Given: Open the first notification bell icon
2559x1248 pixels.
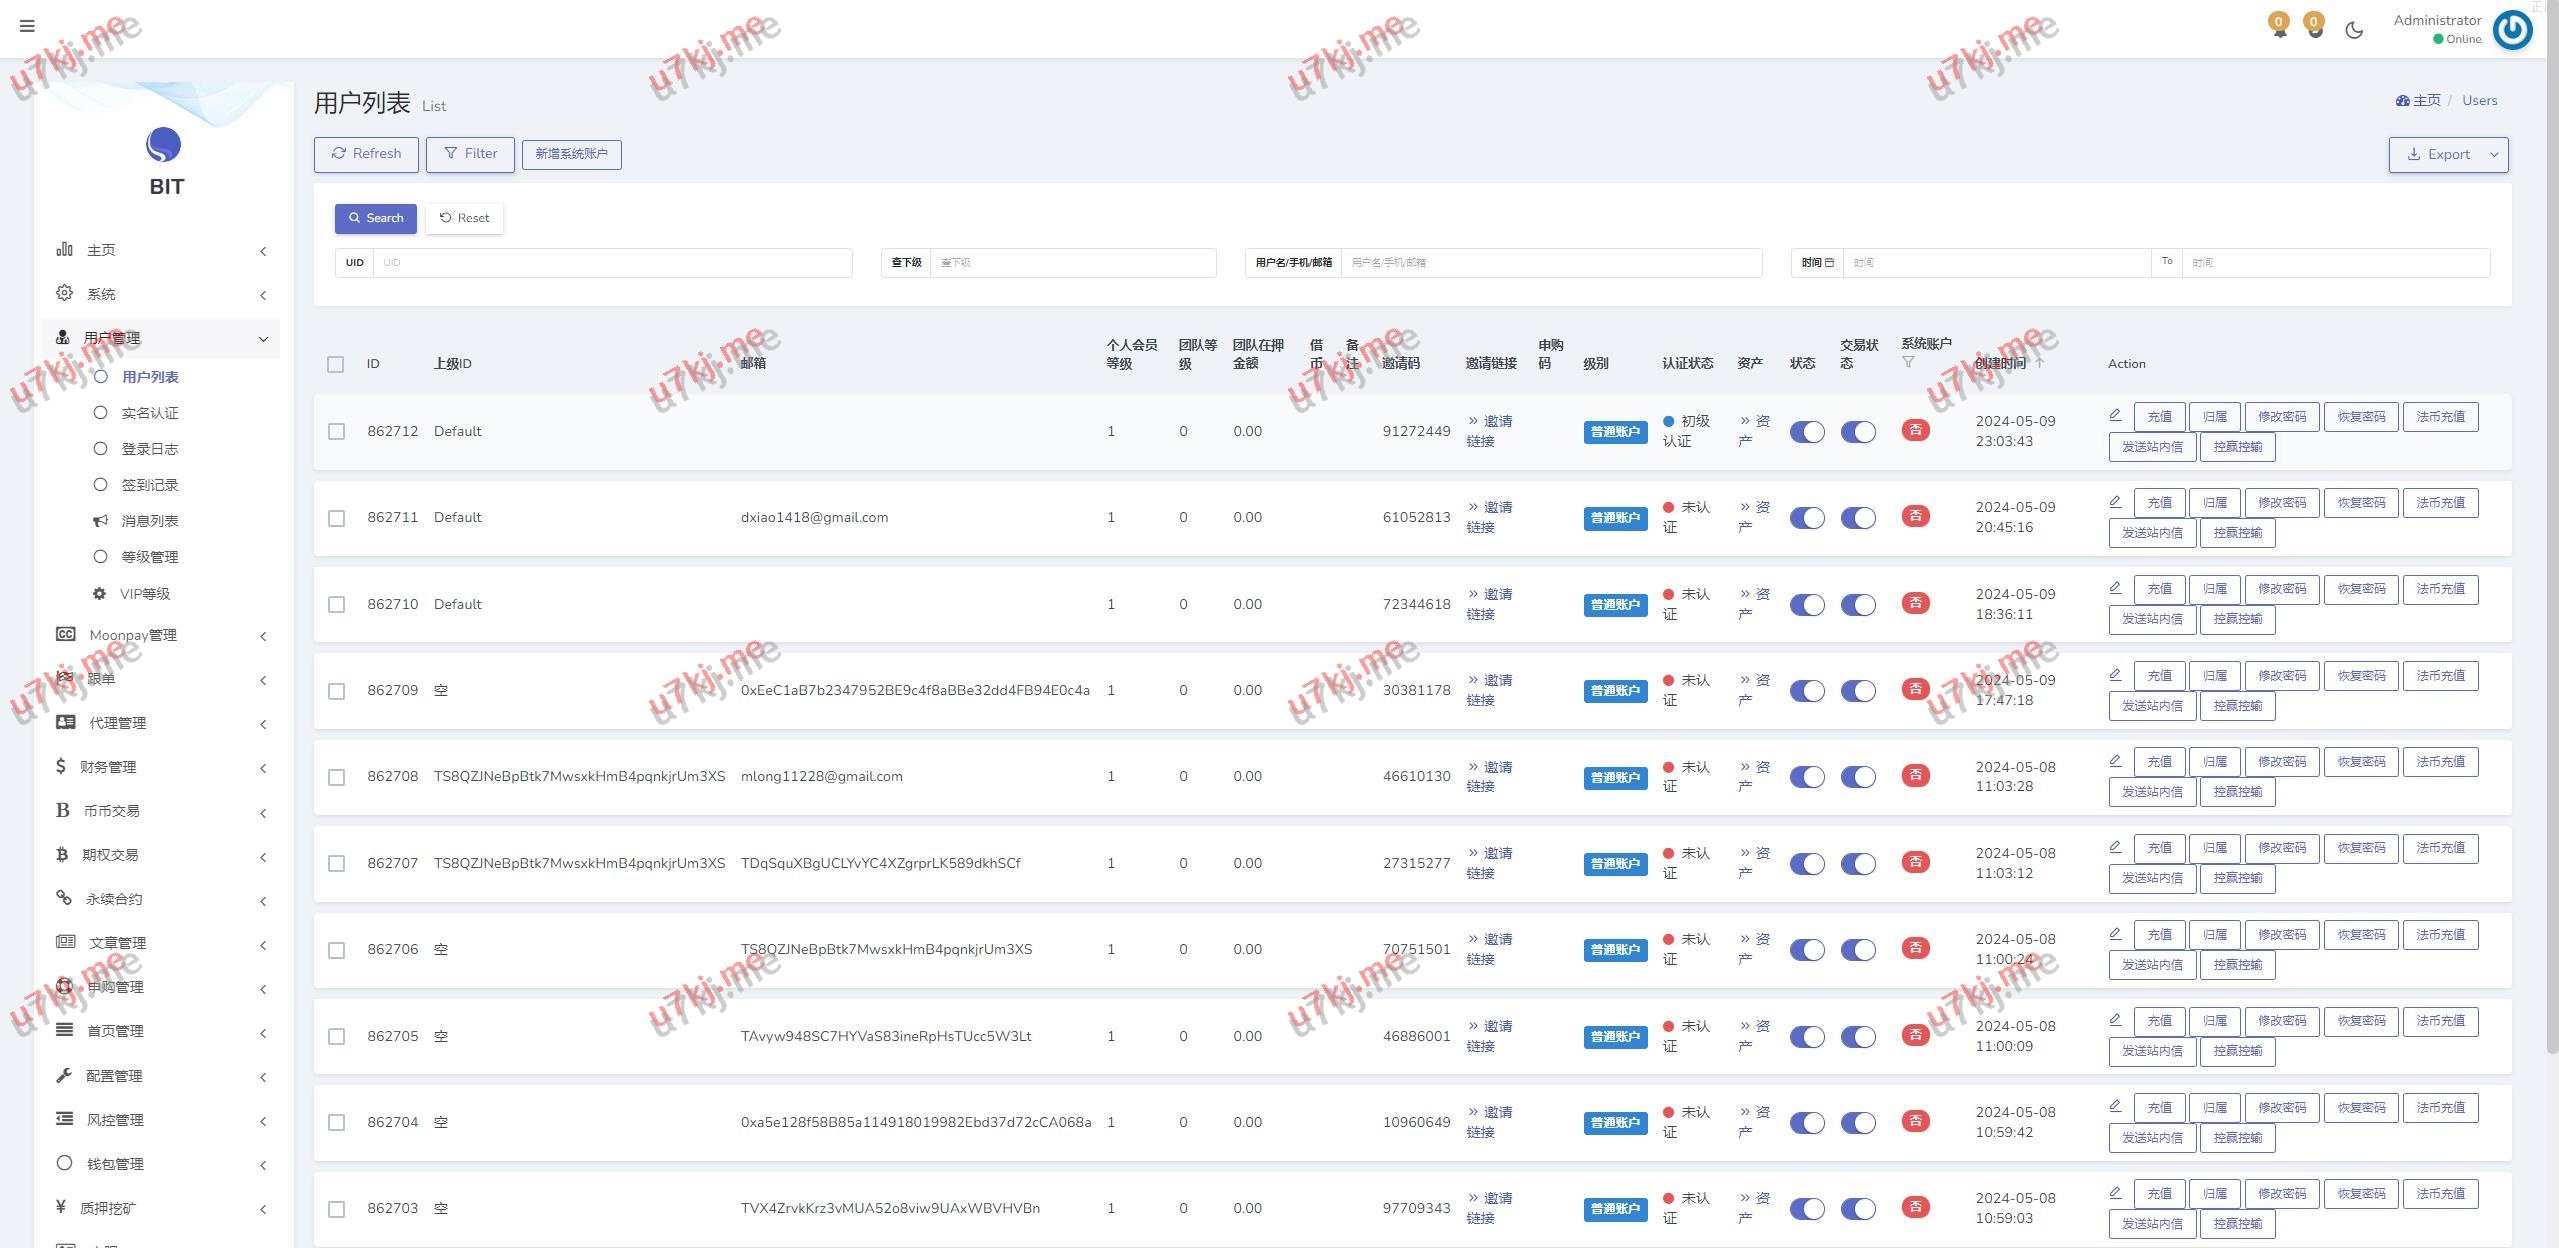Looking at the screenshot, I should 2279,28.
